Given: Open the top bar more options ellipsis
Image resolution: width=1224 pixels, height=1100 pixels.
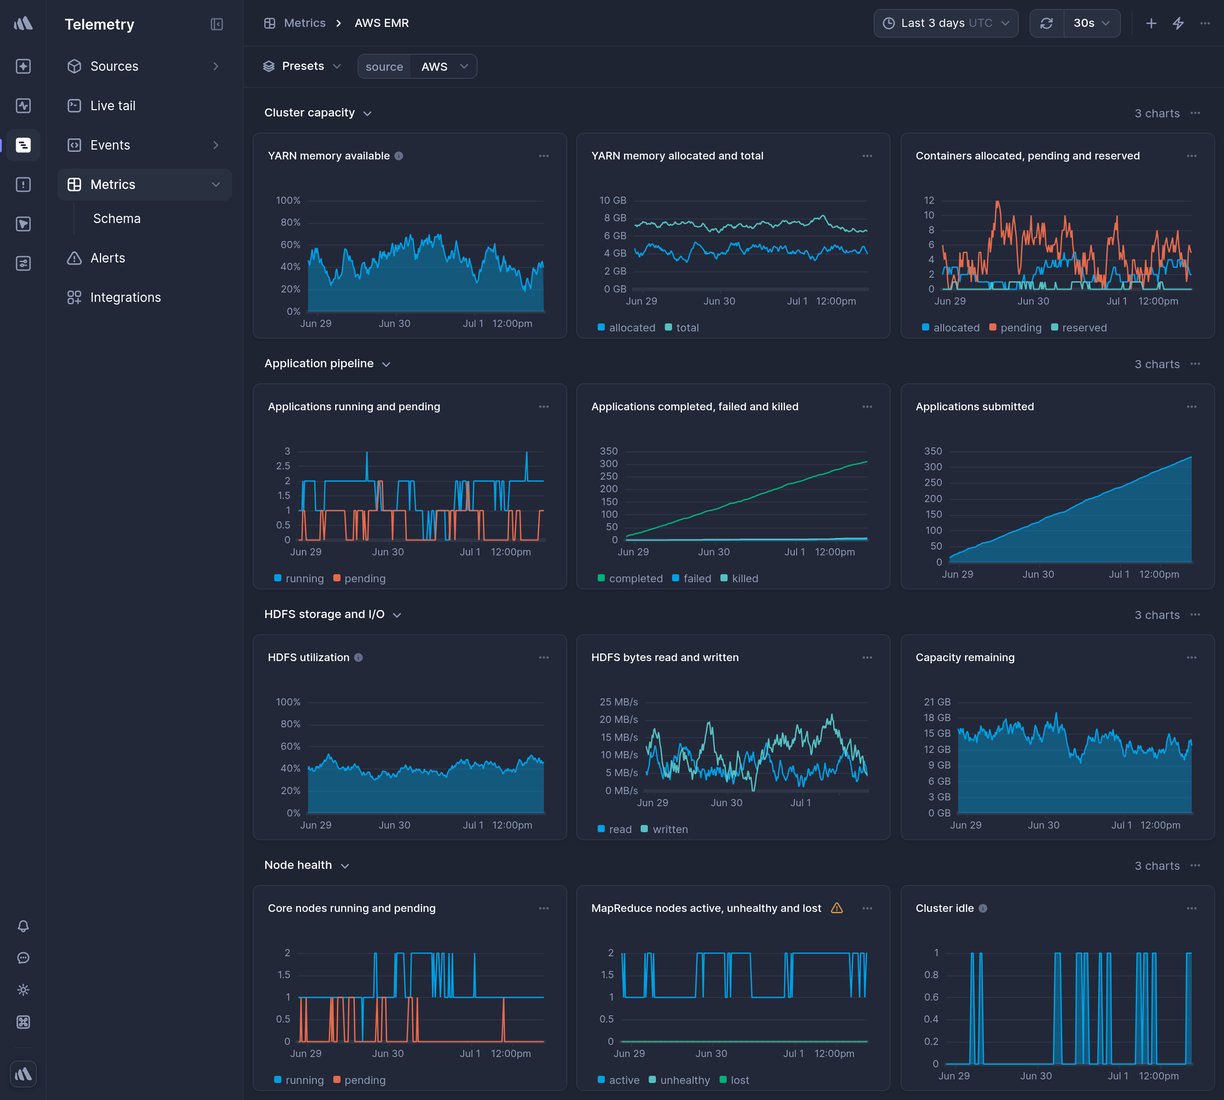Looking at the screenshot, I should pyautogui.click(x=1205, y=23).
